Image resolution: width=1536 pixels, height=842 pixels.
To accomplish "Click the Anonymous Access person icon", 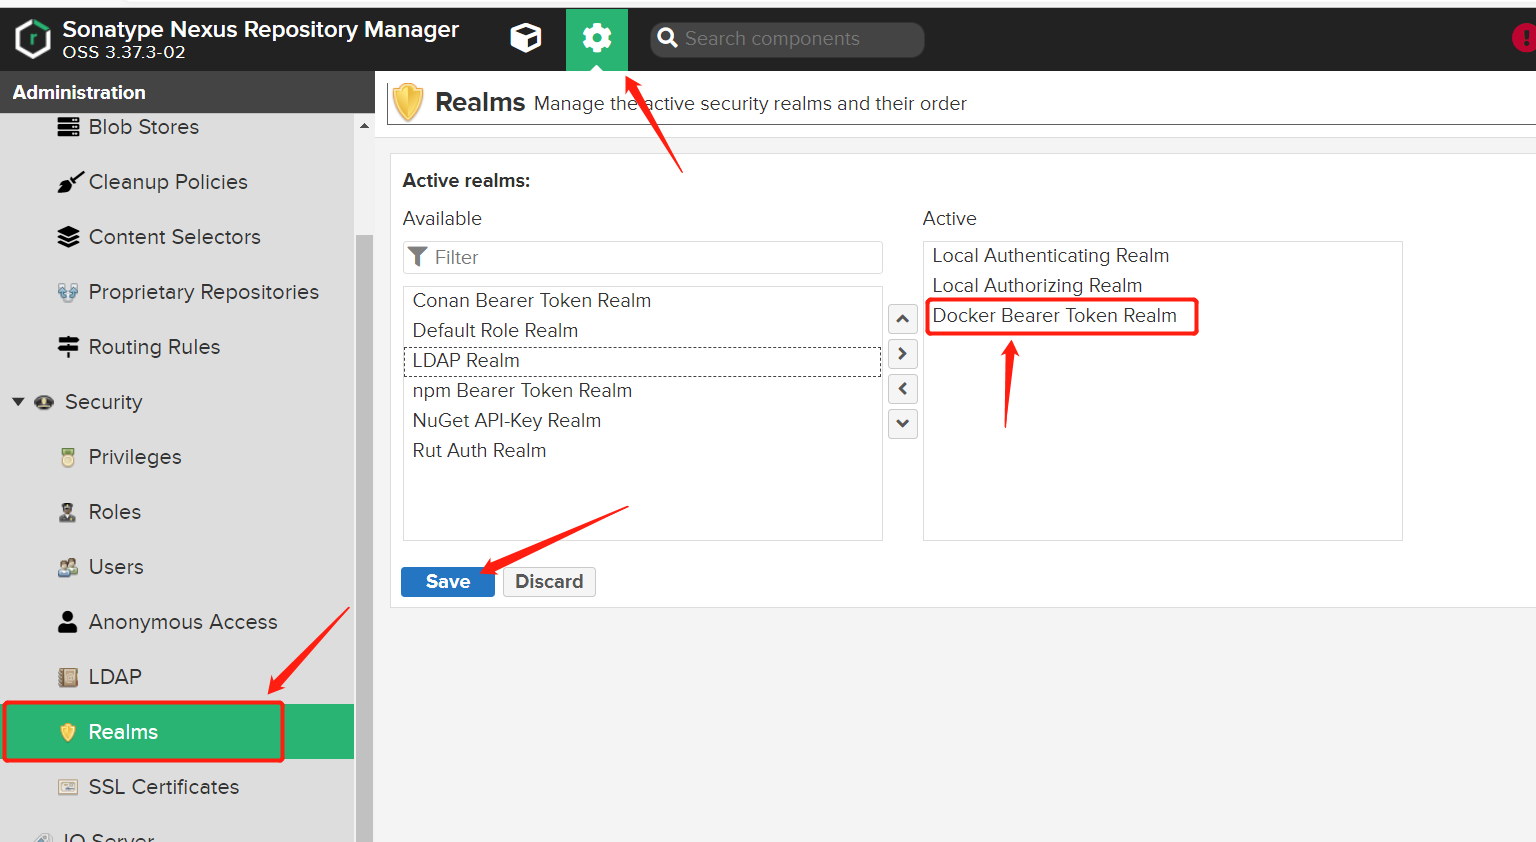I will [67, 622].
